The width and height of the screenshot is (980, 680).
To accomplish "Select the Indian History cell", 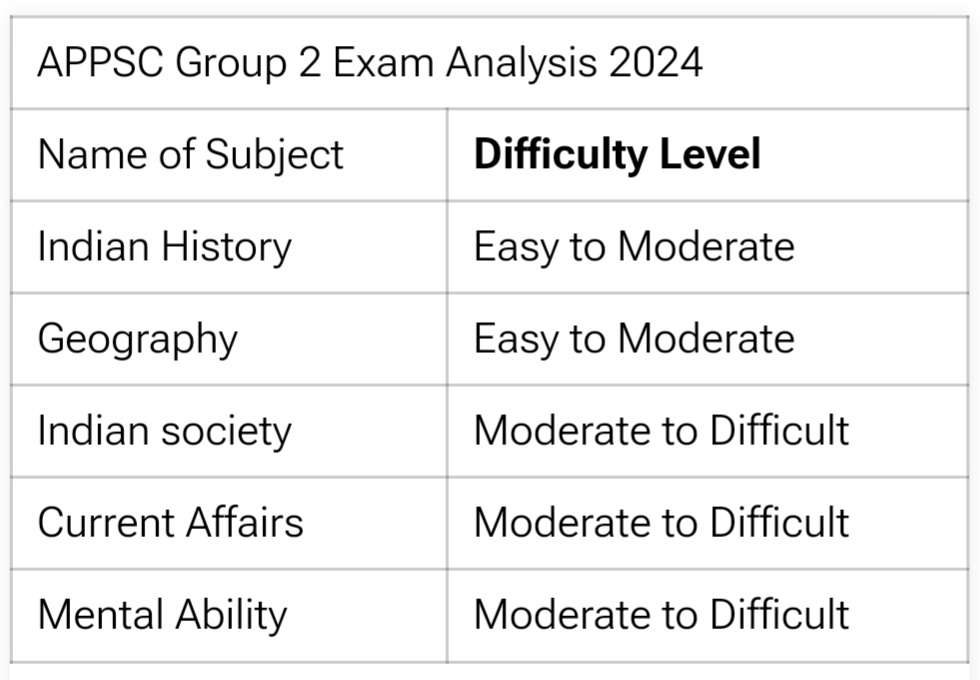I will (x=164, y=247).
